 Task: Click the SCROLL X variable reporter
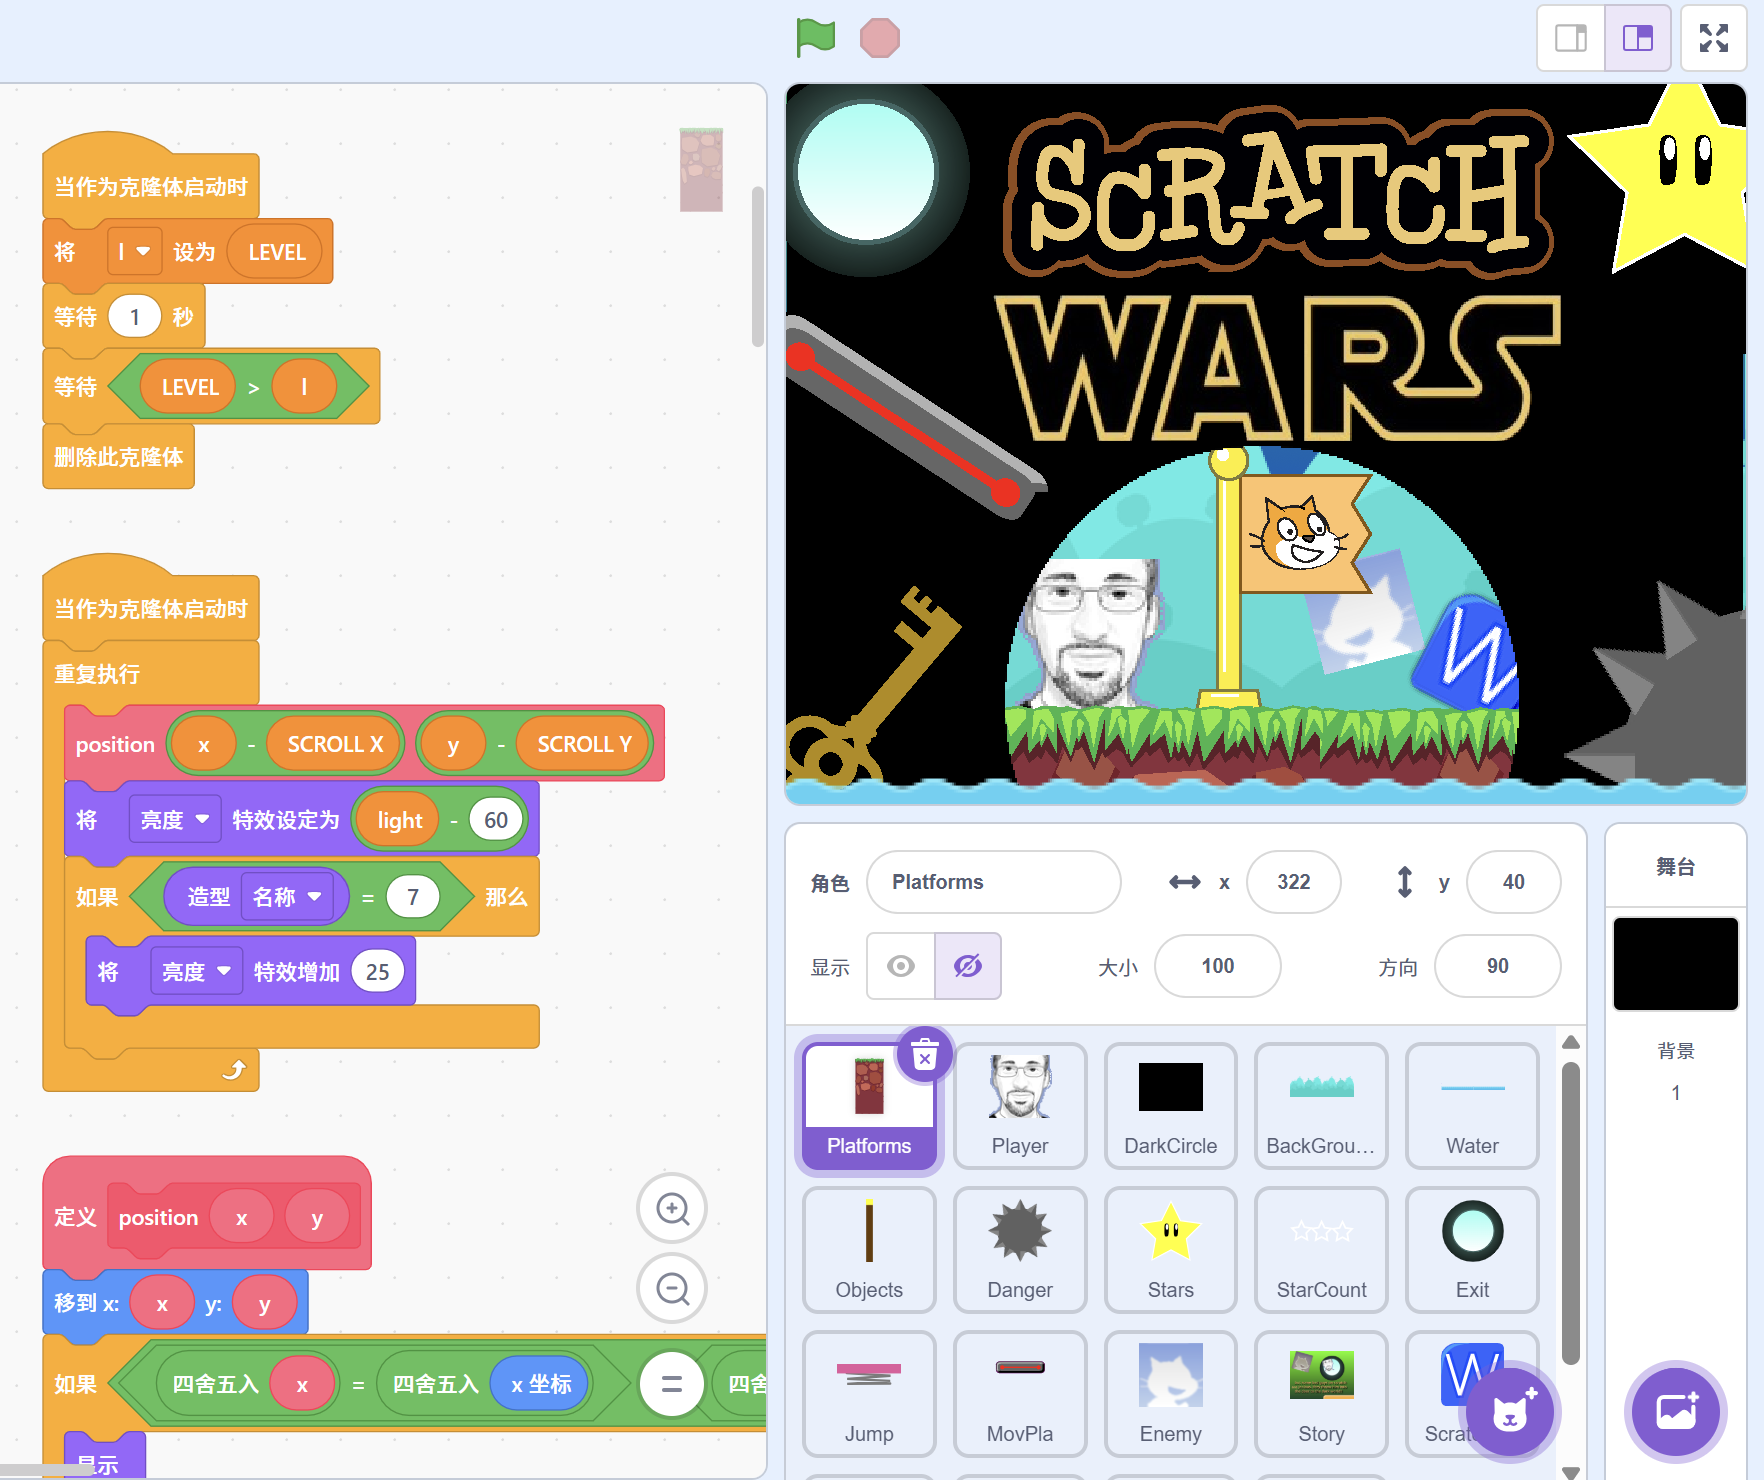coord(335,744)
